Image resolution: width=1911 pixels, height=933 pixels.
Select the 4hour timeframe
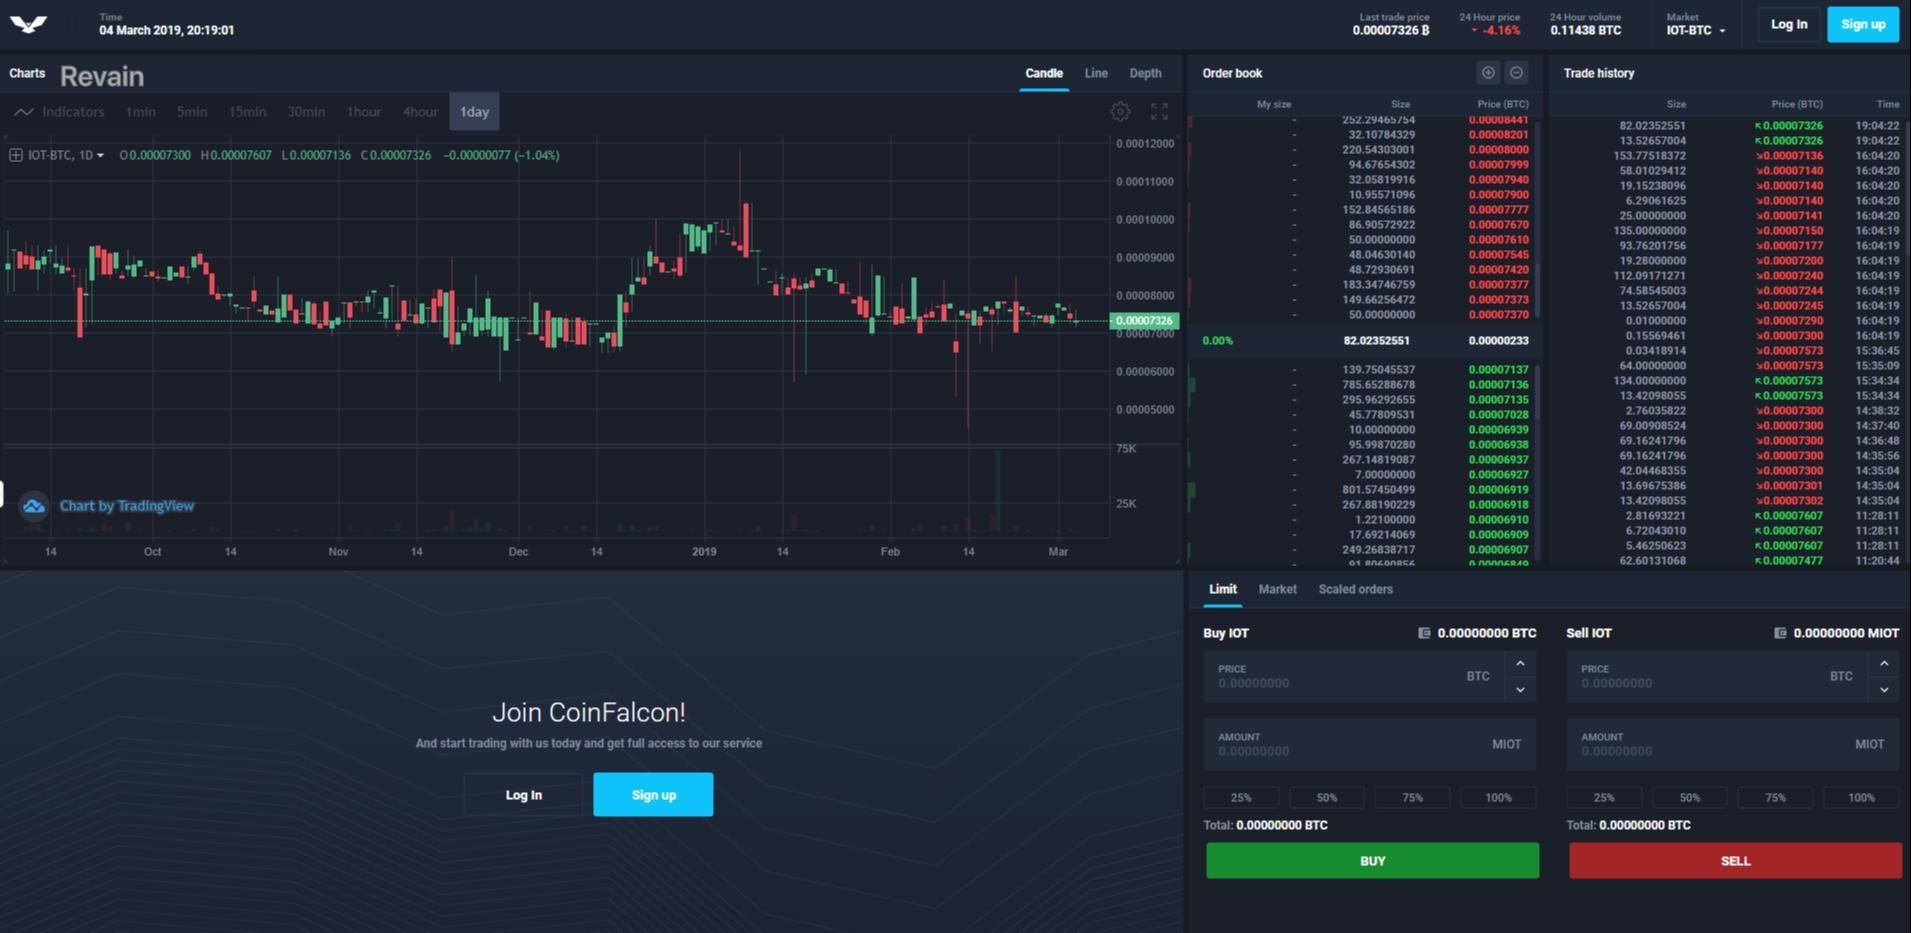click(x=420, y=112)
